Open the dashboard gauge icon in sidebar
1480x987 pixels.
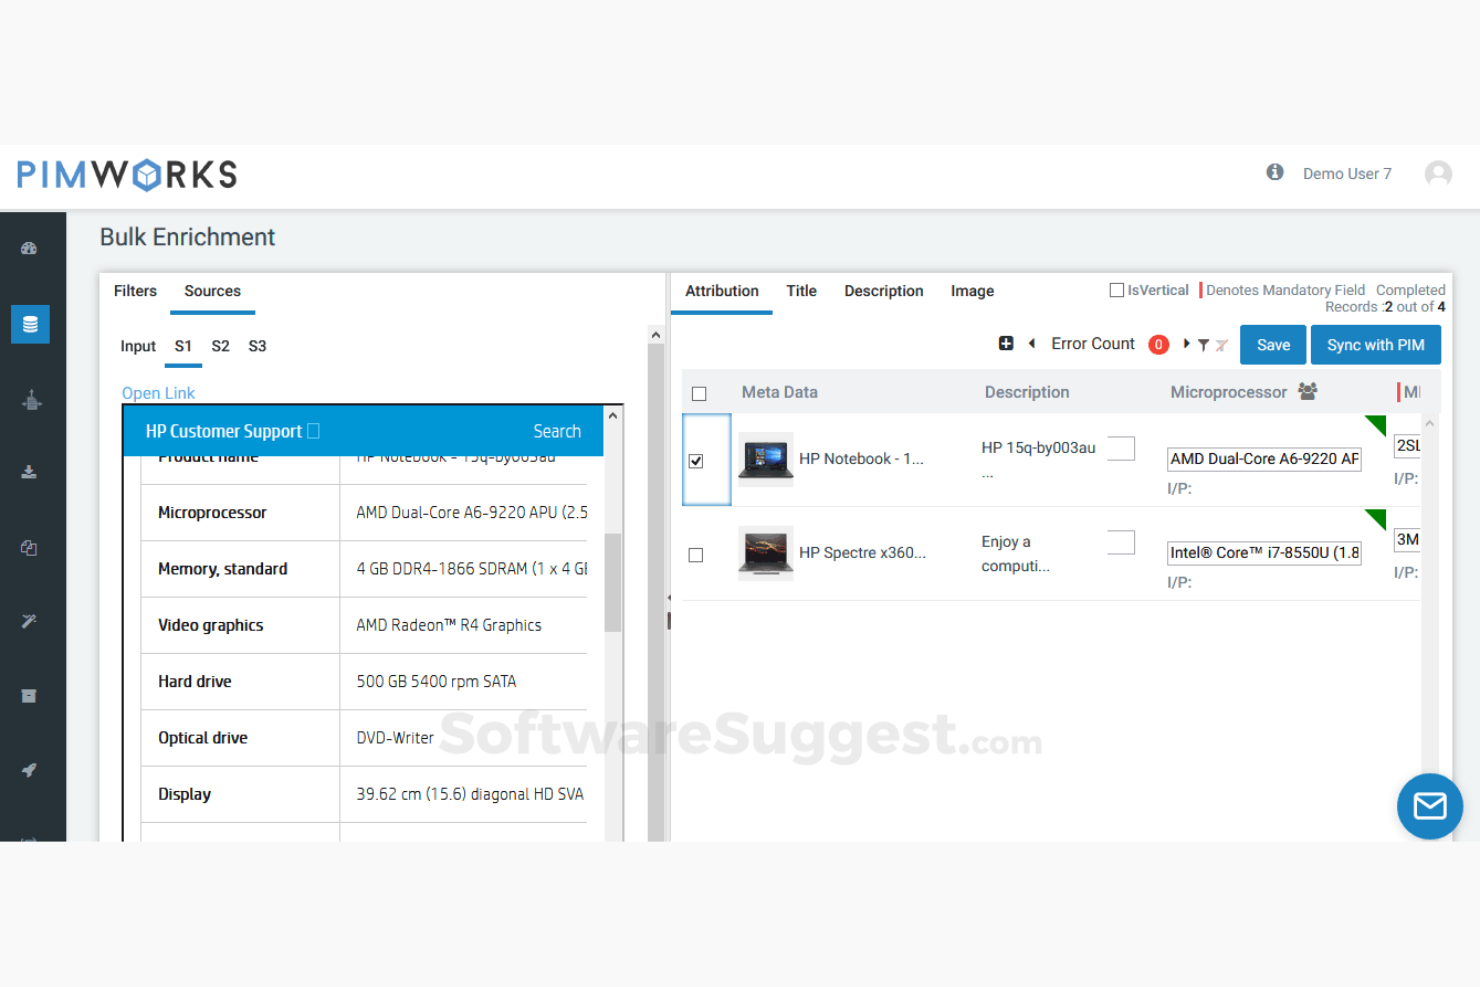point(29,248)
